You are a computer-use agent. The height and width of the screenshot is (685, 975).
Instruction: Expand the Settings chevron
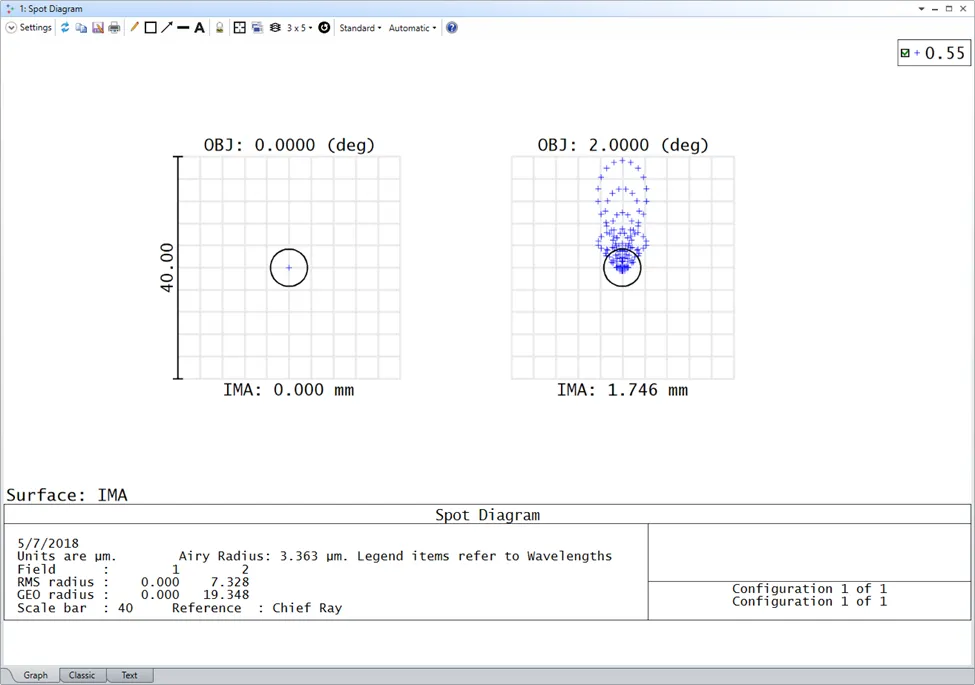11,28
